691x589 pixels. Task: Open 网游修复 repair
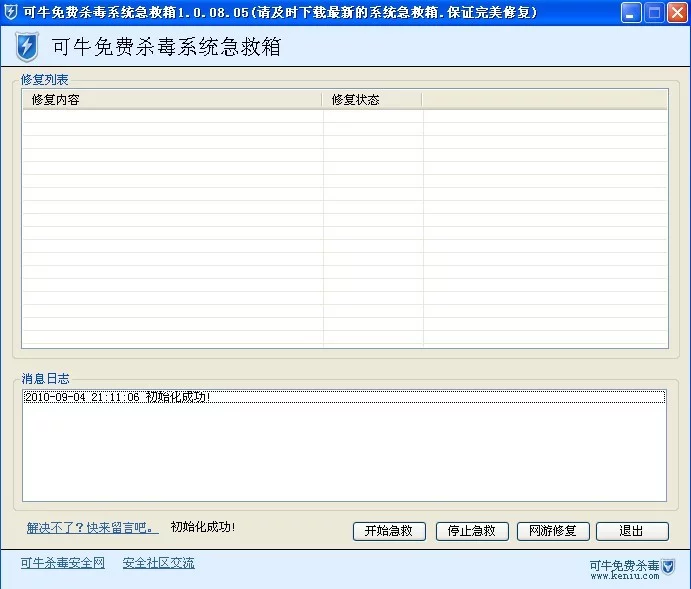pyautogui.click(x=553, y=531)
